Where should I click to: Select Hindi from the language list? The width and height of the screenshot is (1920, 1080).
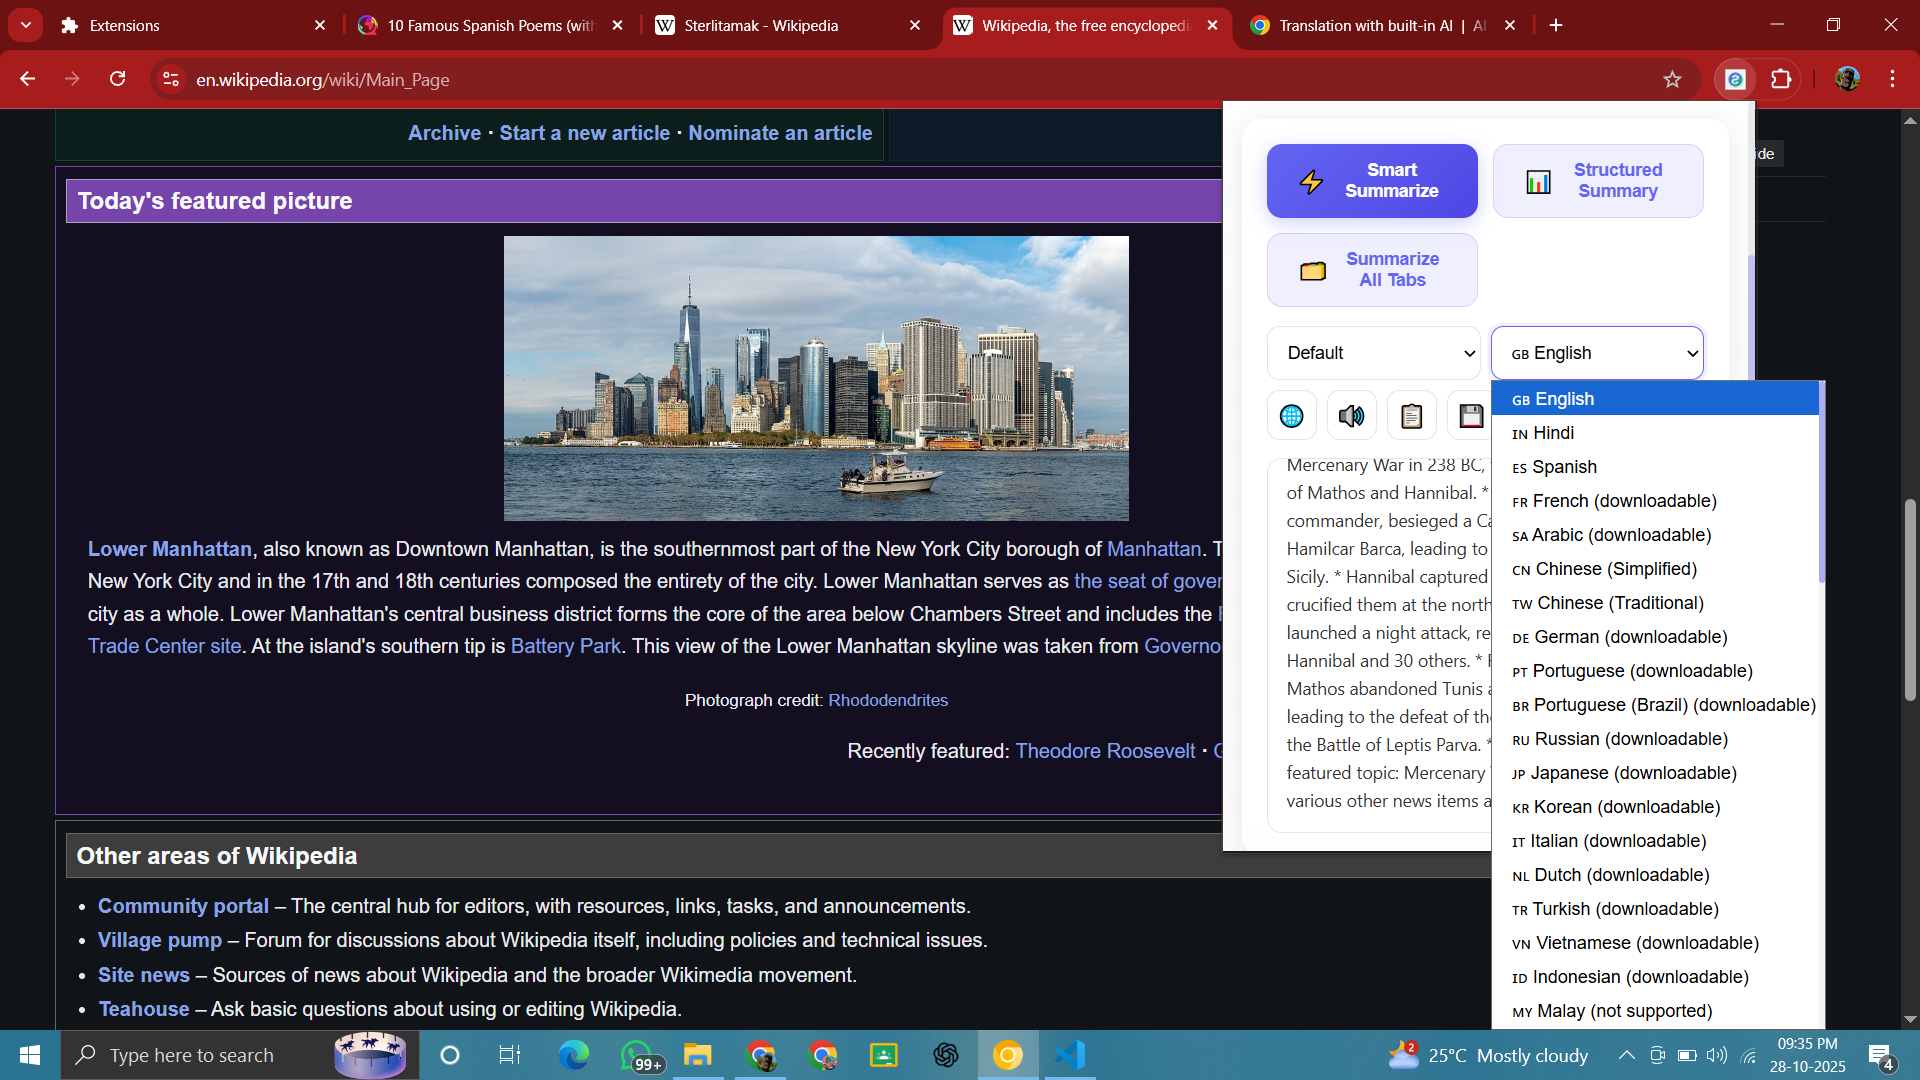coord(1553,433)
